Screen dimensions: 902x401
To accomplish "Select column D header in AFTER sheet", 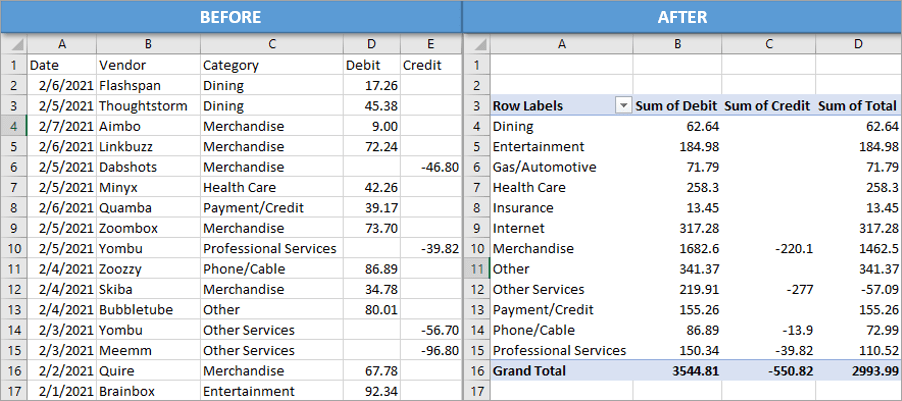I will click(857, 44).
